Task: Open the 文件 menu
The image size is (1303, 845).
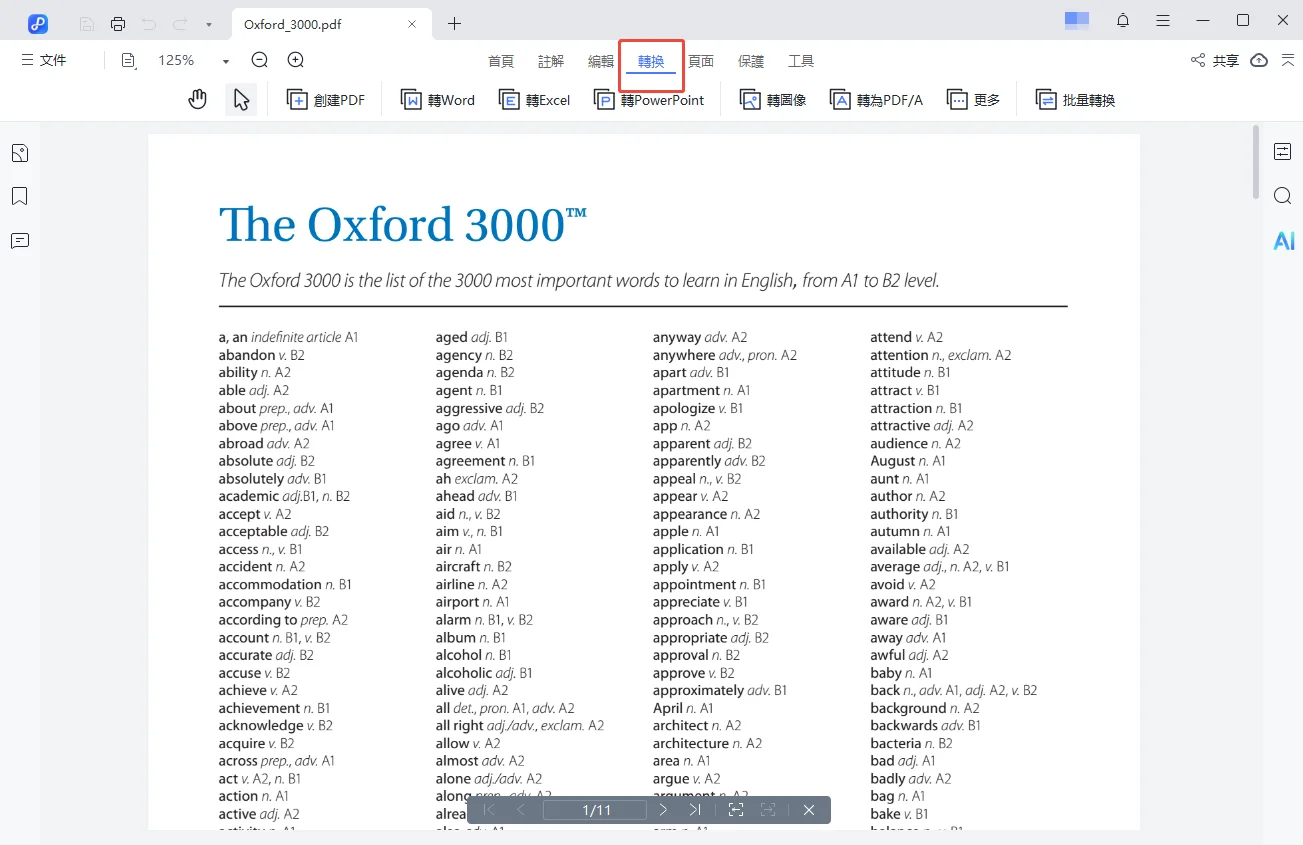Action: [x=44, y=60]
